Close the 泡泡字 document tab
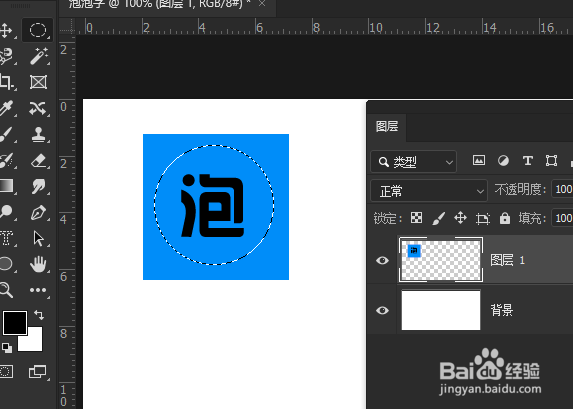Screen dimensions: 573x409 tap(262, 3)
